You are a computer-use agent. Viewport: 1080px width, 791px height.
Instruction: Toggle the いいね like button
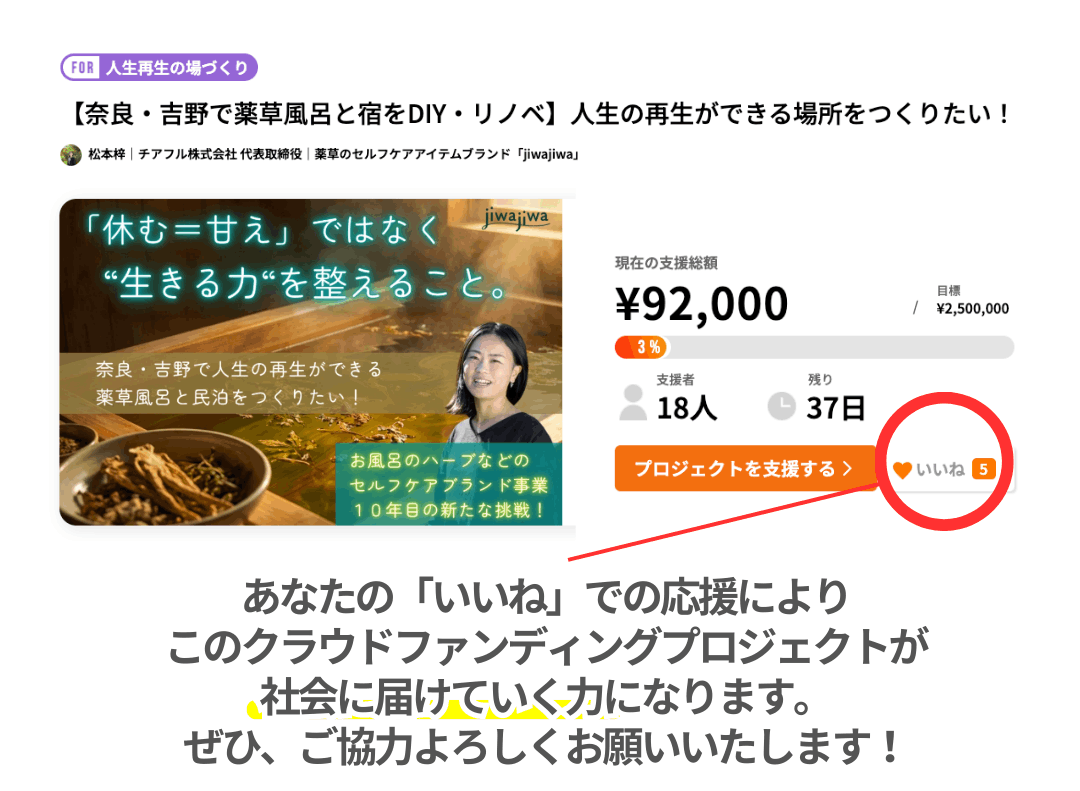(x=945, y=469)
